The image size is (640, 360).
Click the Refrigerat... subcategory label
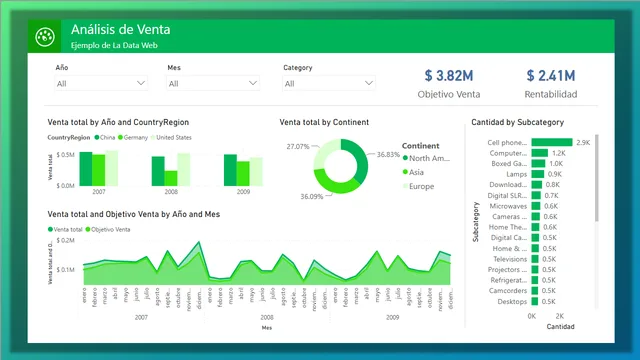[509, 280]
